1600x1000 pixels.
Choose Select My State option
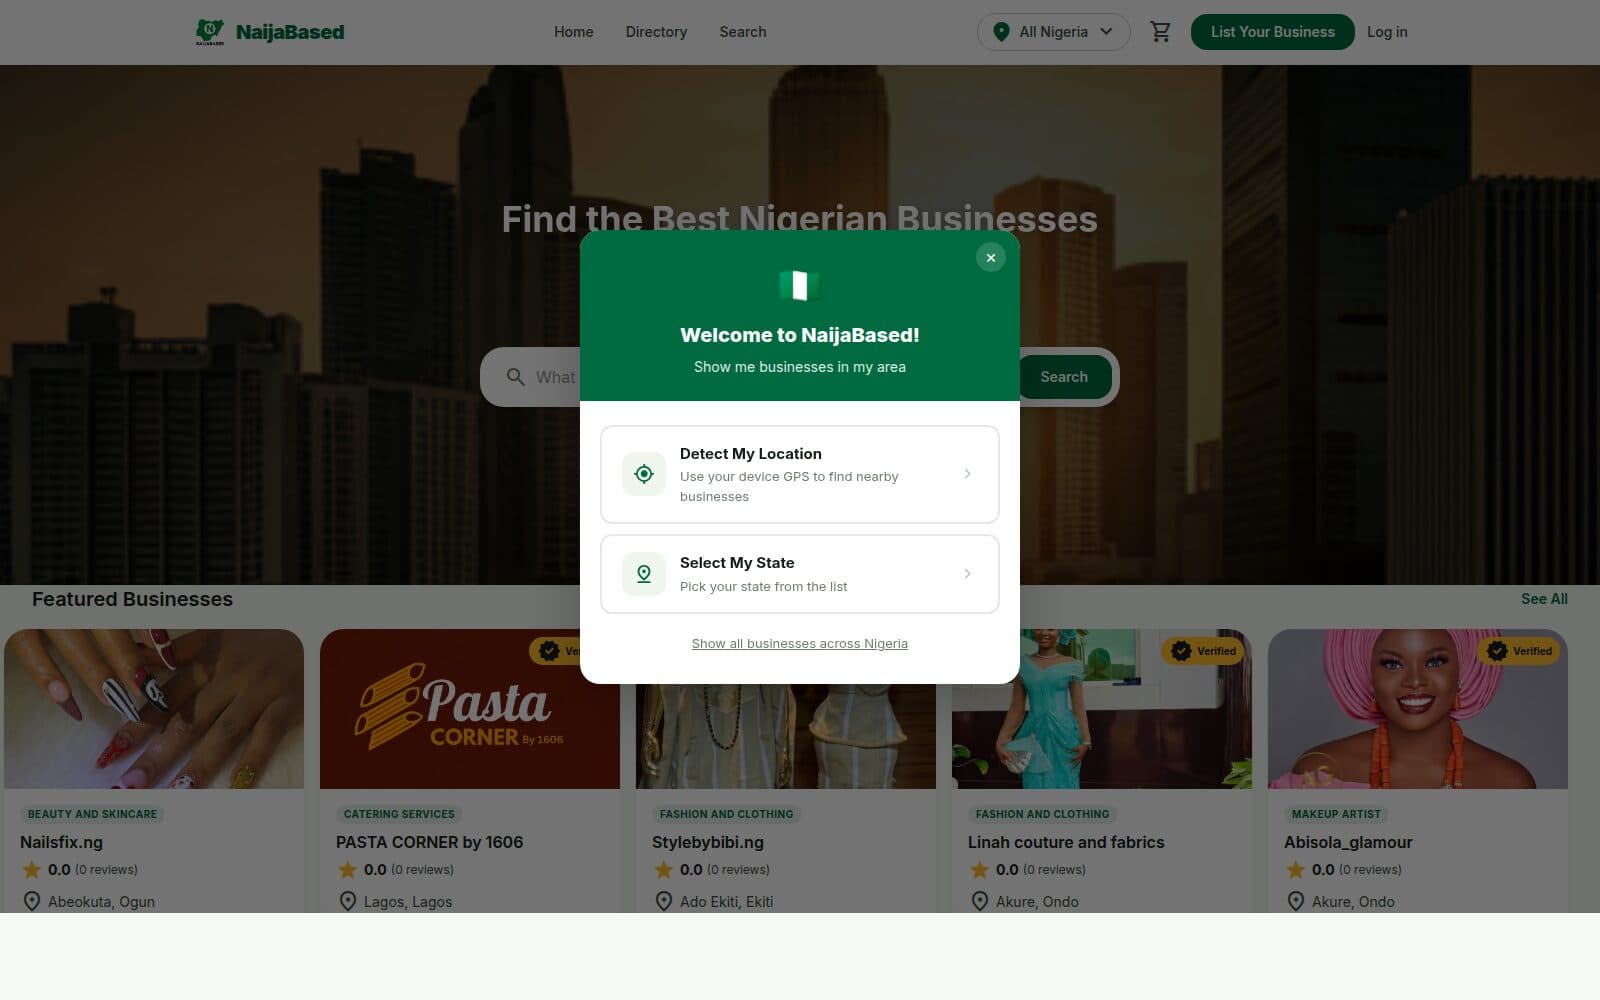point(800,574)
